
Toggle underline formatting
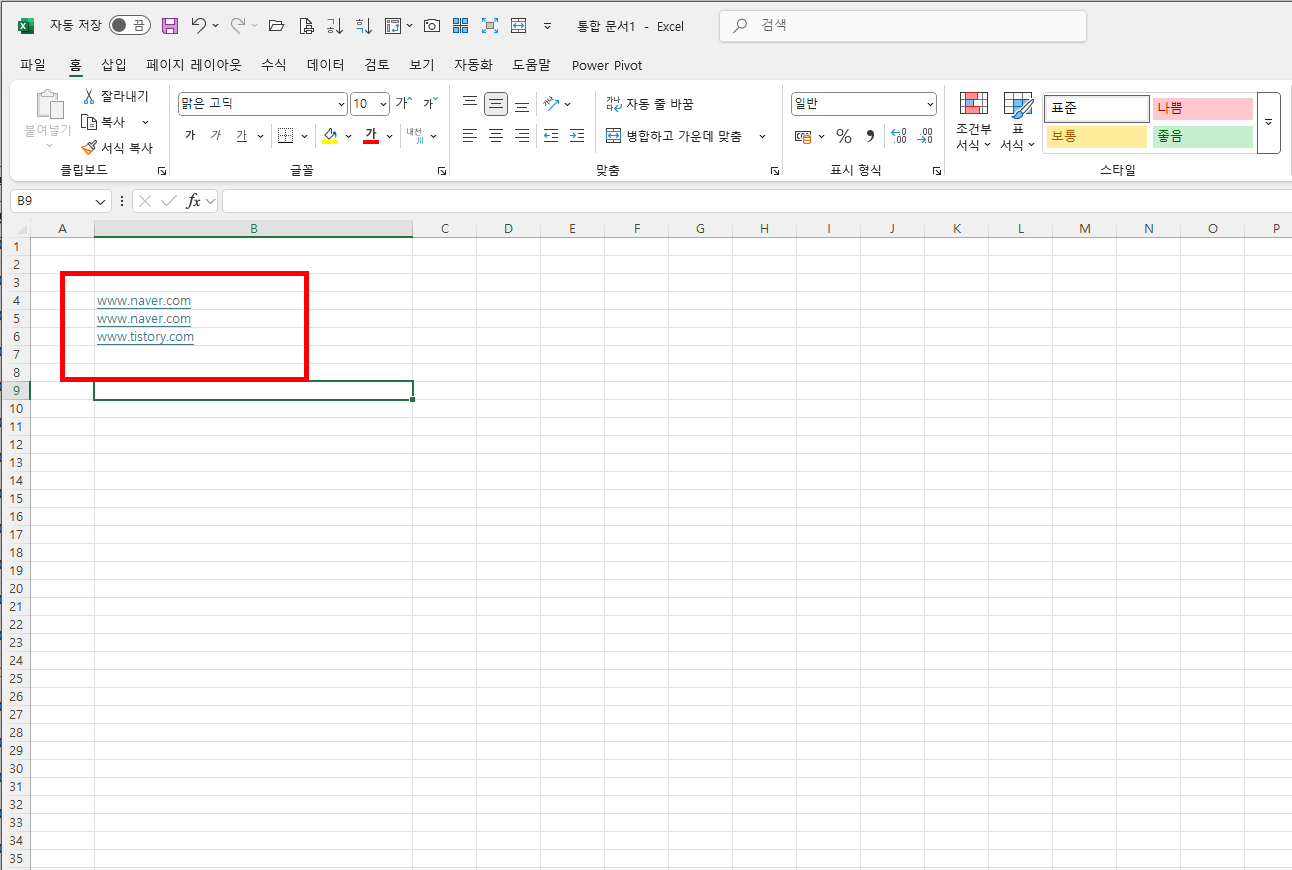point(242,136)
